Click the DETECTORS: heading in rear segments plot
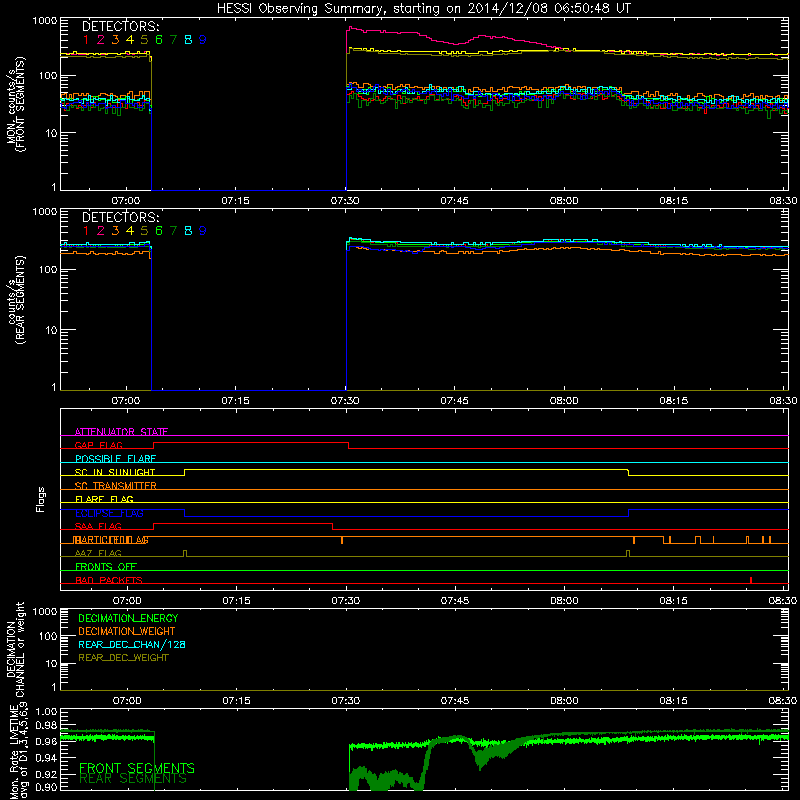The width and height of the screenshot is (800, 800). point(121,217)
